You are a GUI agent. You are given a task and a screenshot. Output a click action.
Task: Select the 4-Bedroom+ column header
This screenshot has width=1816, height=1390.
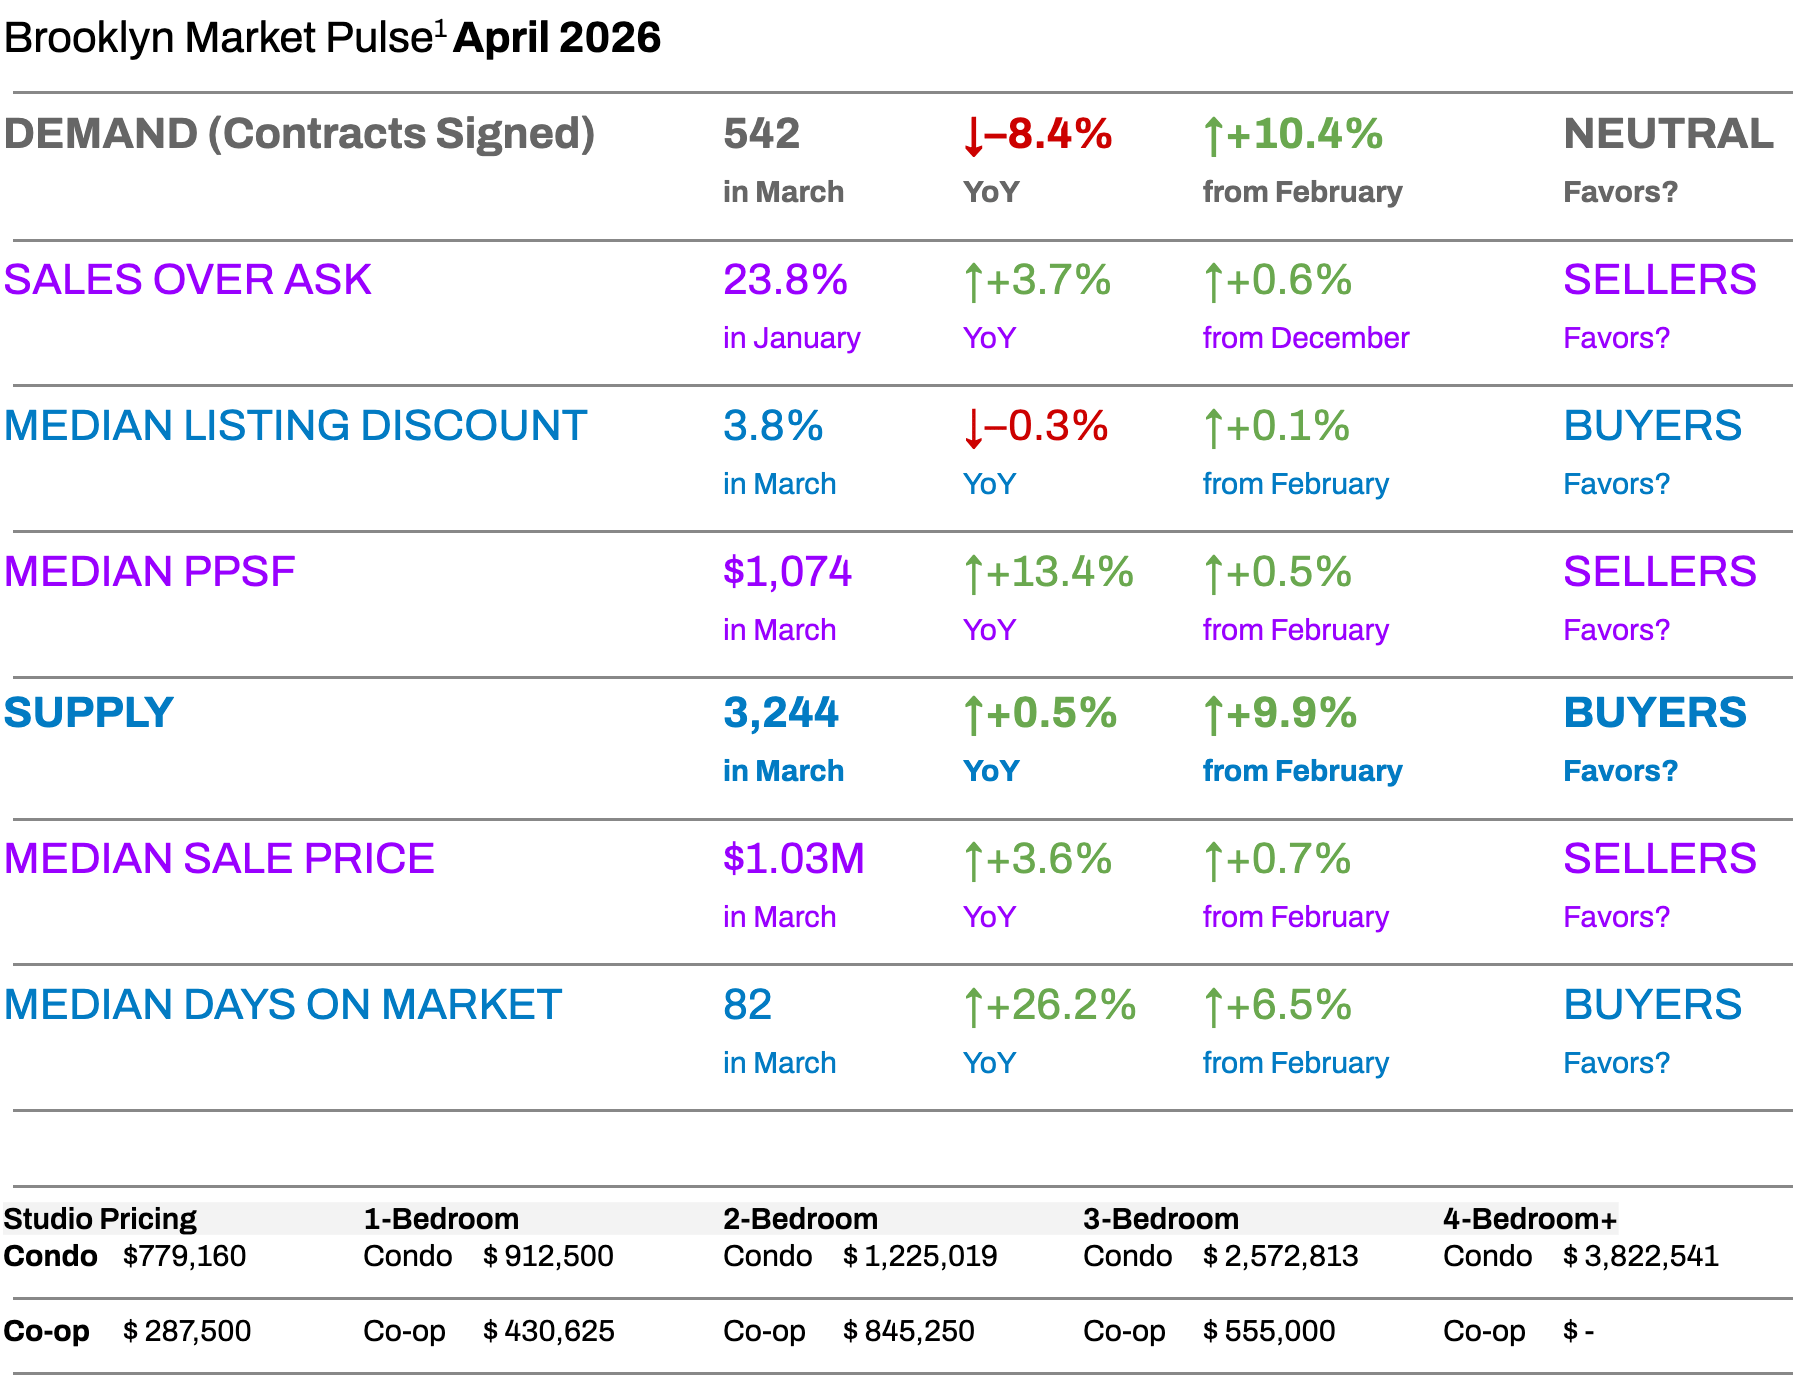click(1529, 1219)
